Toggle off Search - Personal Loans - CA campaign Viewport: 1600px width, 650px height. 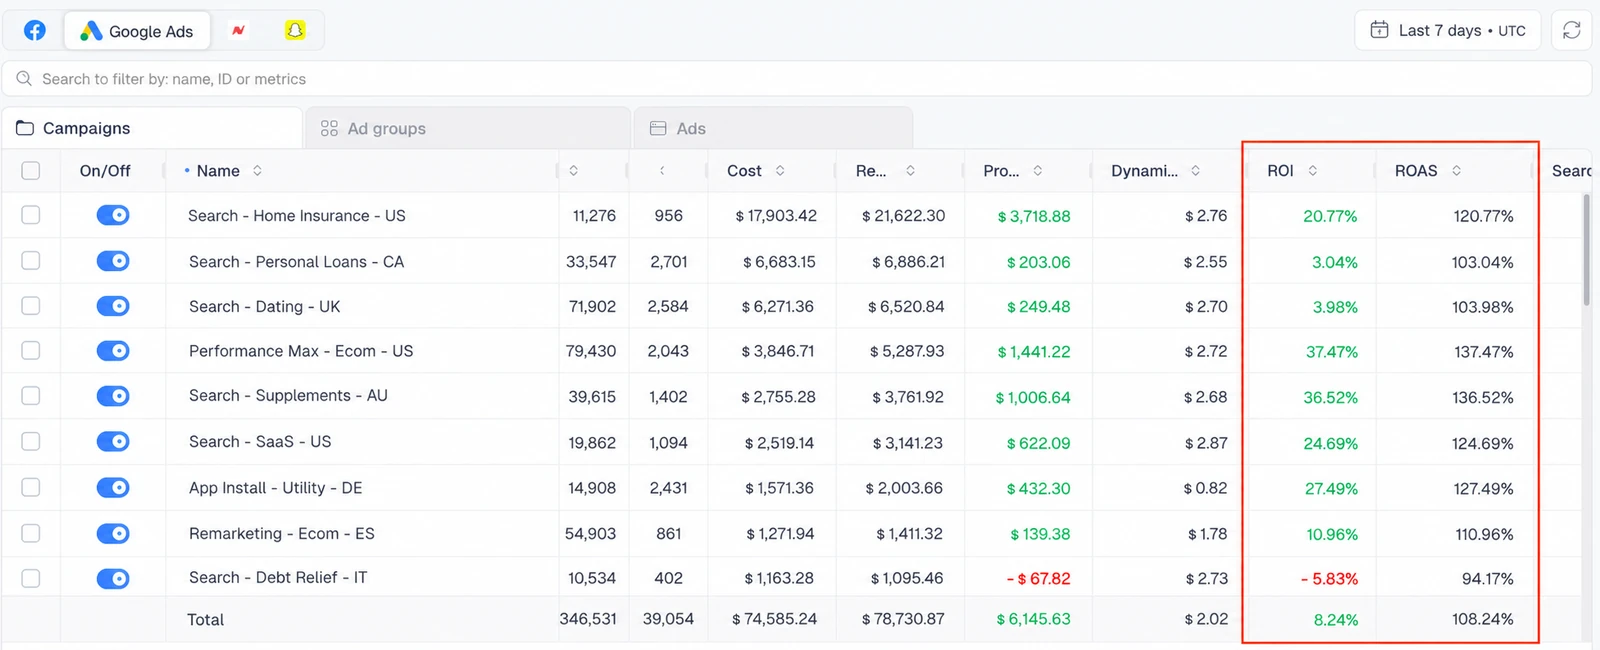(113, 261)
